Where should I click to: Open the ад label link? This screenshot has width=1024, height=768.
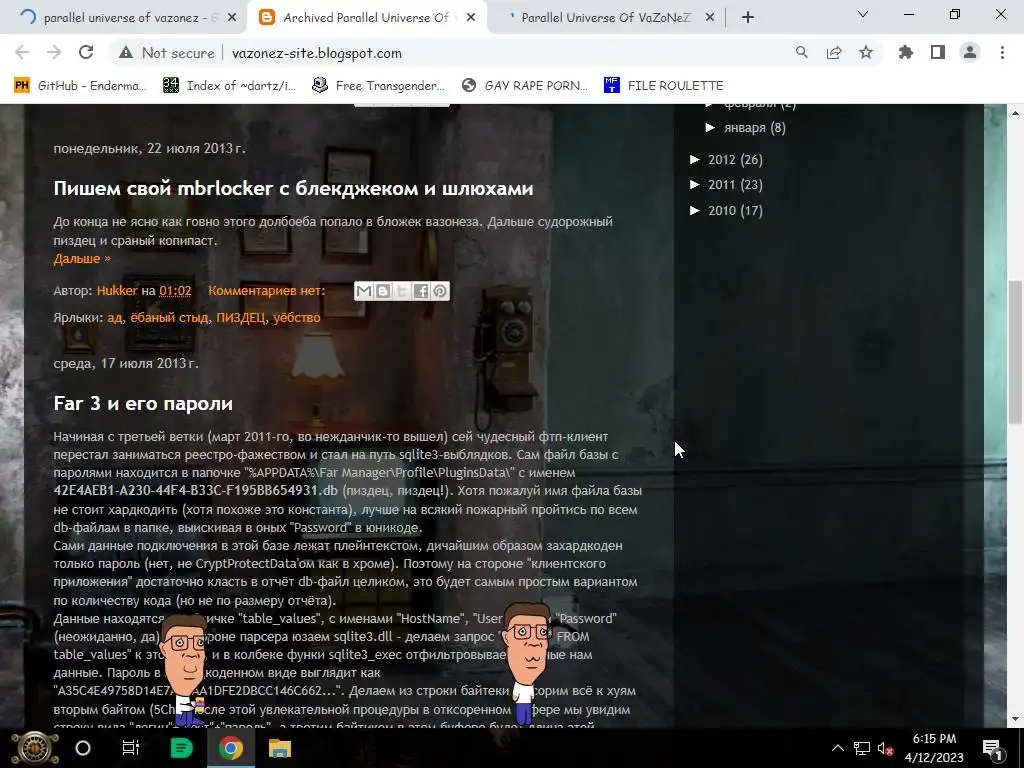(115, 317)
